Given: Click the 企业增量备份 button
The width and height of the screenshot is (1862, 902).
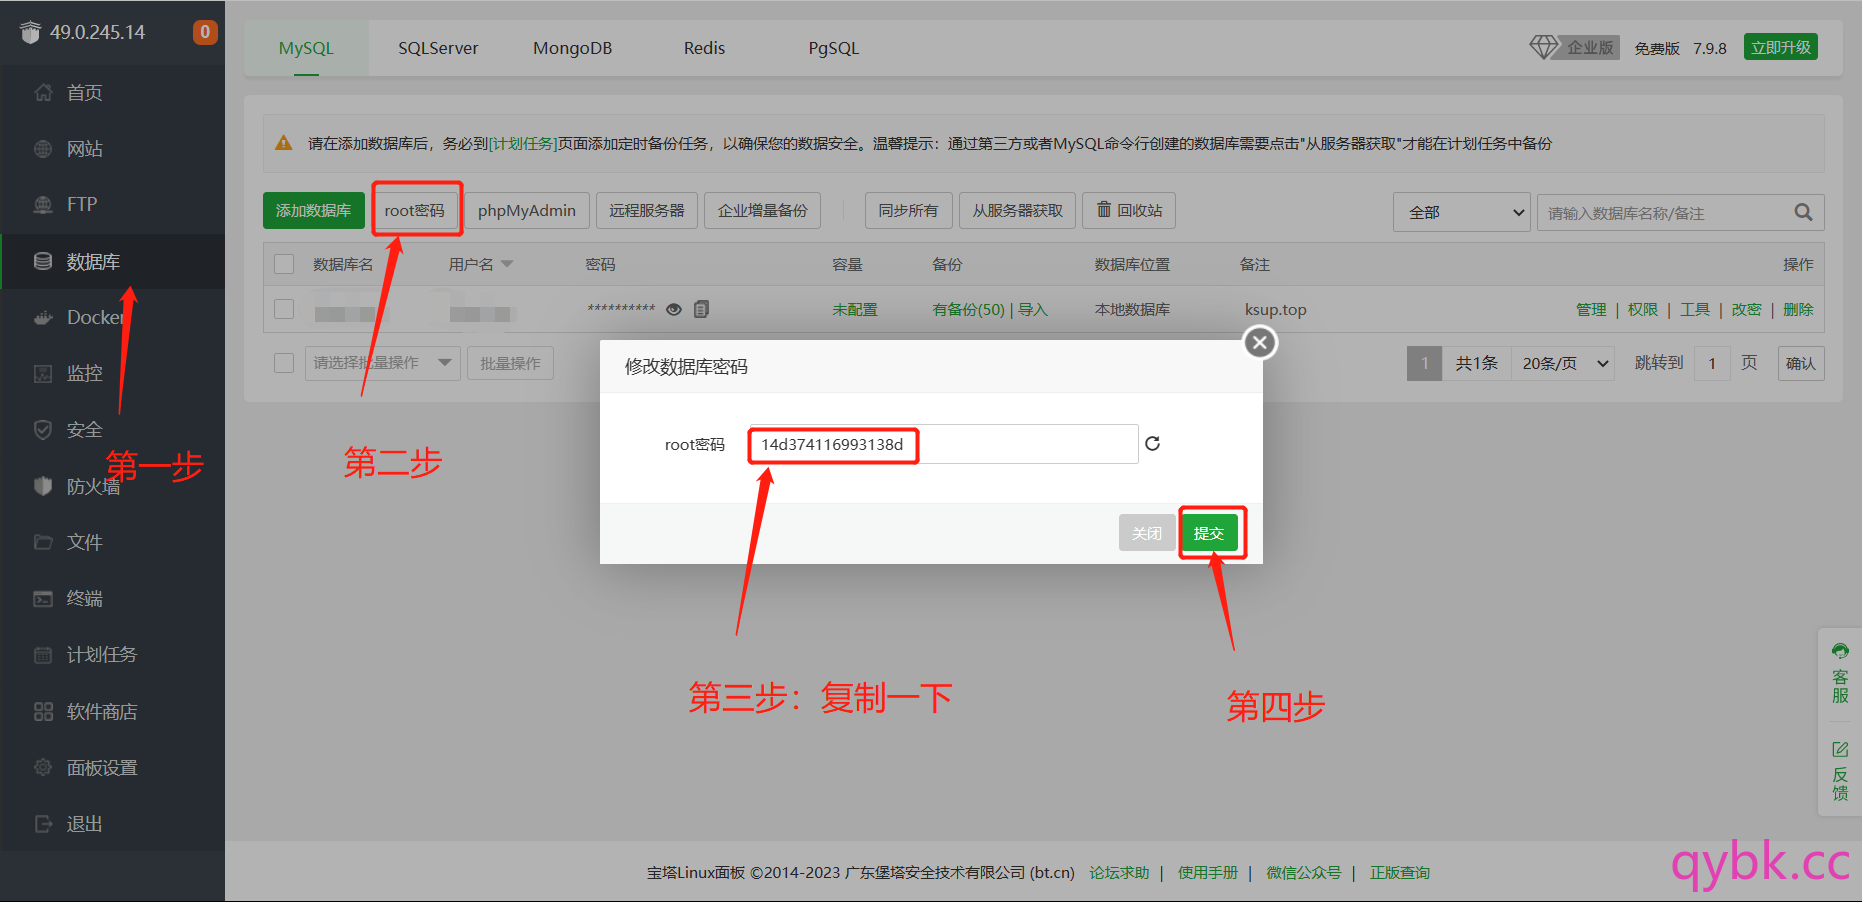Looking at the screenshot, I should [763, 210].
